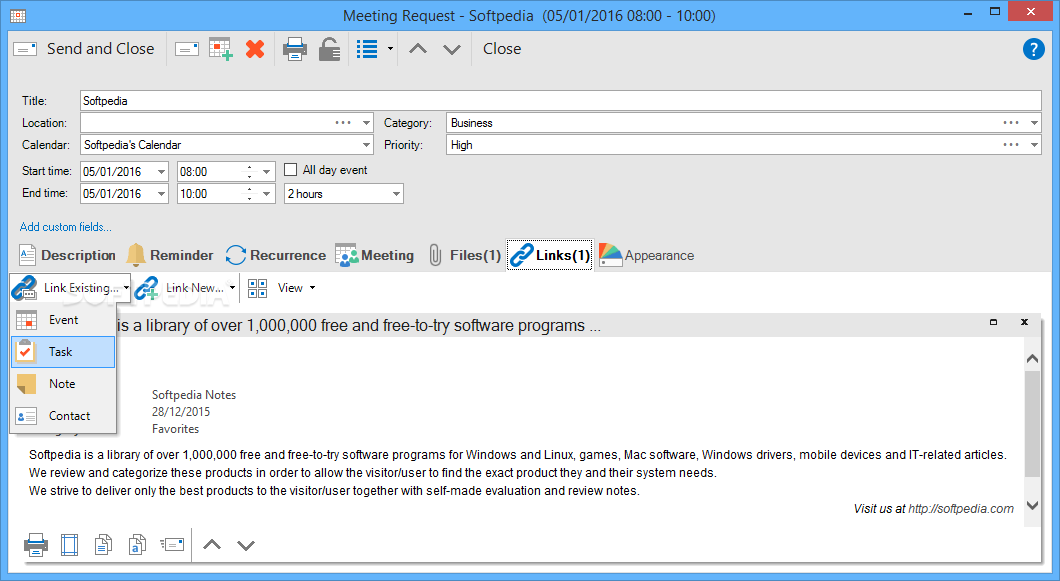Click Location ellipsis button
The width and height of the screenshot is (1060, 581).
(343, 123)
